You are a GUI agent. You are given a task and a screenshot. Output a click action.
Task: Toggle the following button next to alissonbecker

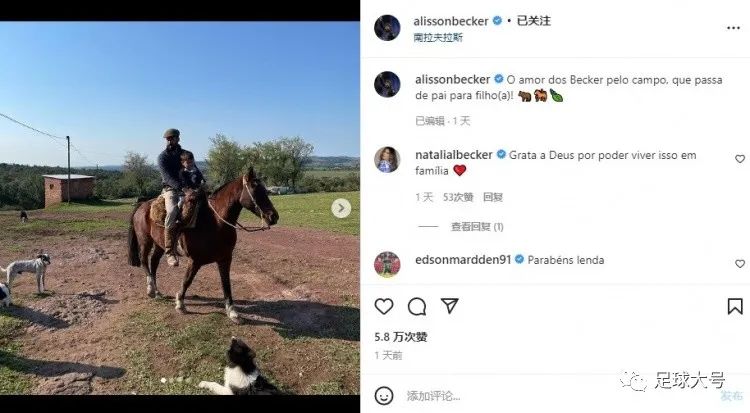pyautogui.click(x=533, y=21)
